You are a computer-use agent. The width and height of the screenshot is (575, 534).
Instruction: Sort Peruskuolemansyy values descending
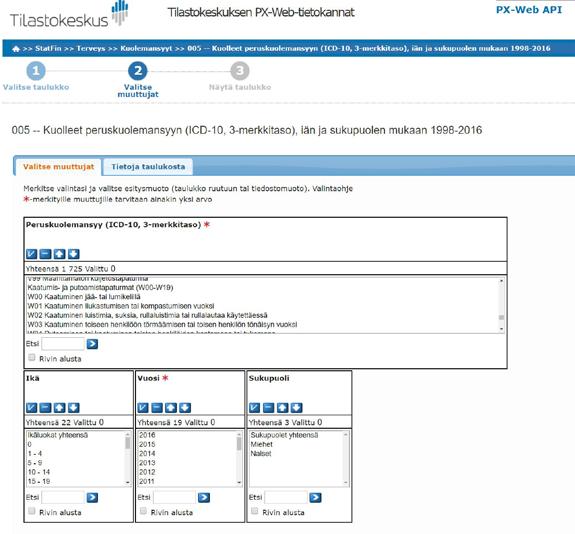pyautogui.click(x=73, y=254)
